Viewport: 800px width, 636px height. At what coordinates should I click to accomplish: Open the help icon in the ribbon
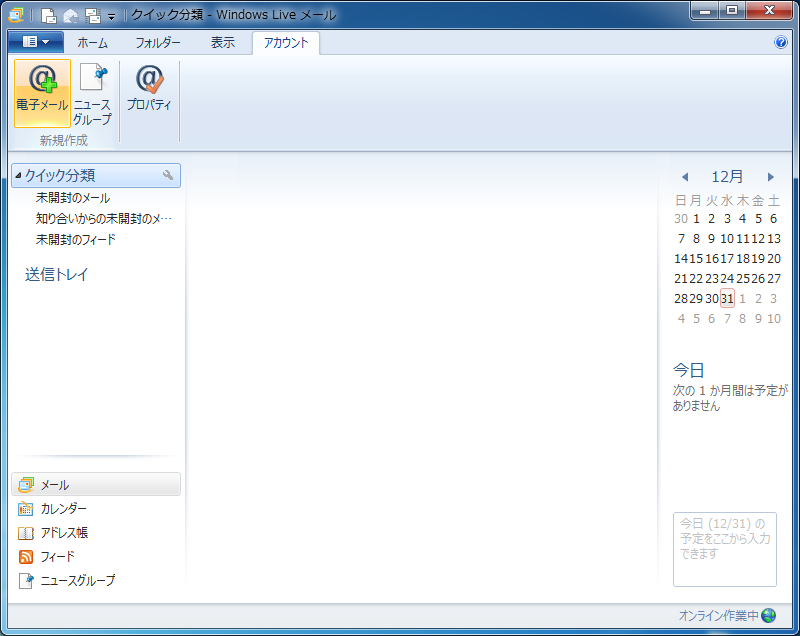tap(781, 42)
